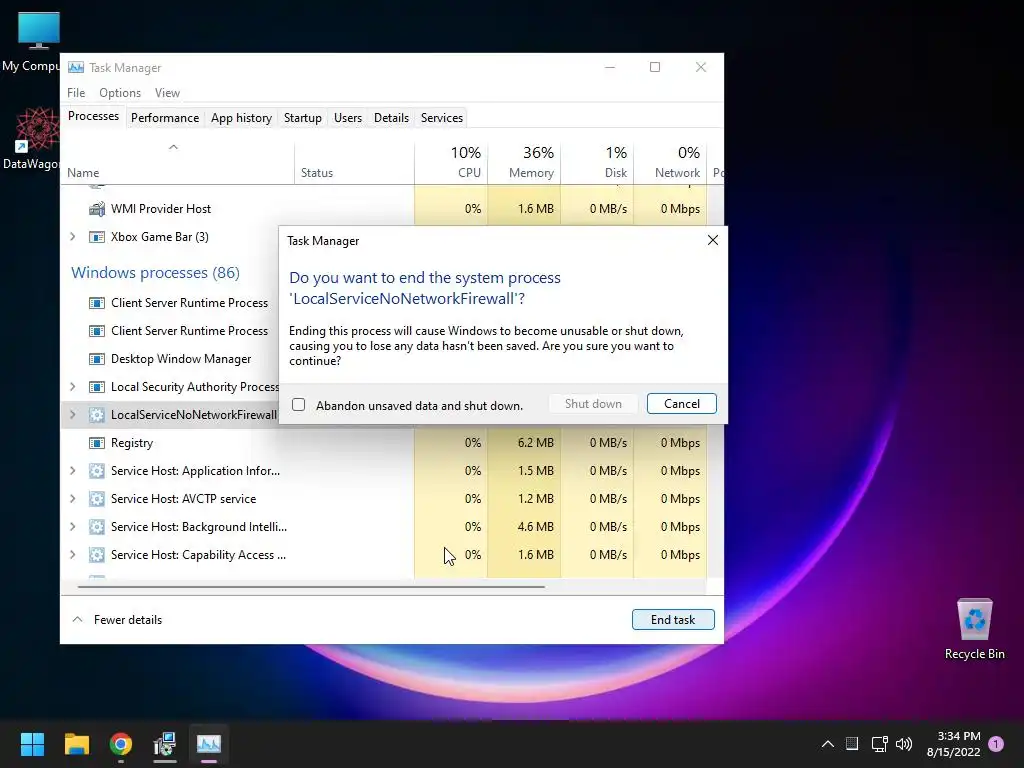Show hidden tray icons chevron

pyautogui.click(x=827, y=744)
